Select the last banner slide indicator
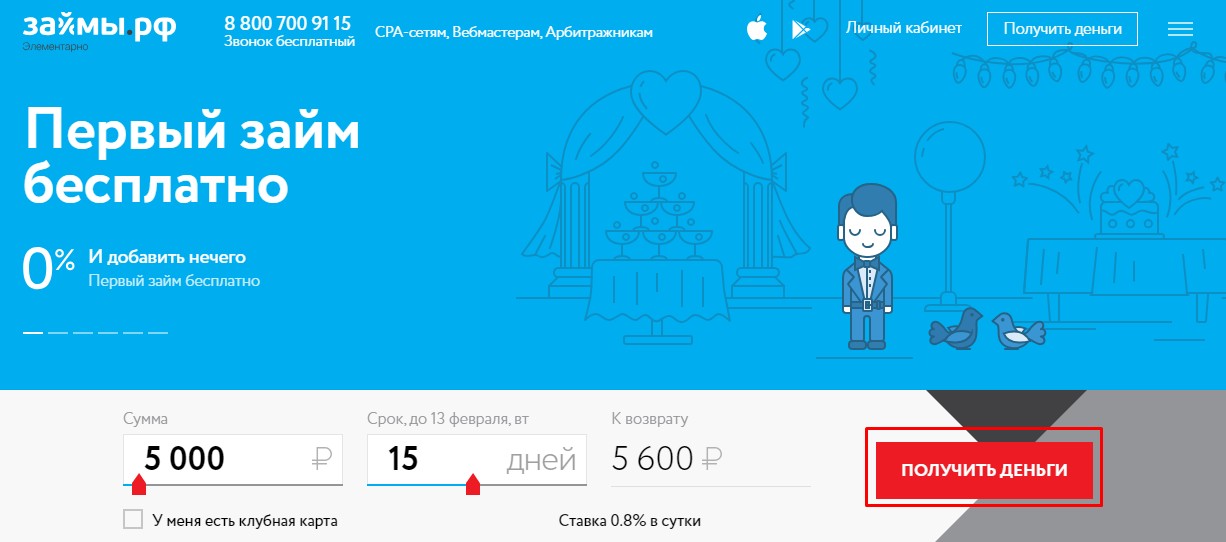 pos(158,332)
